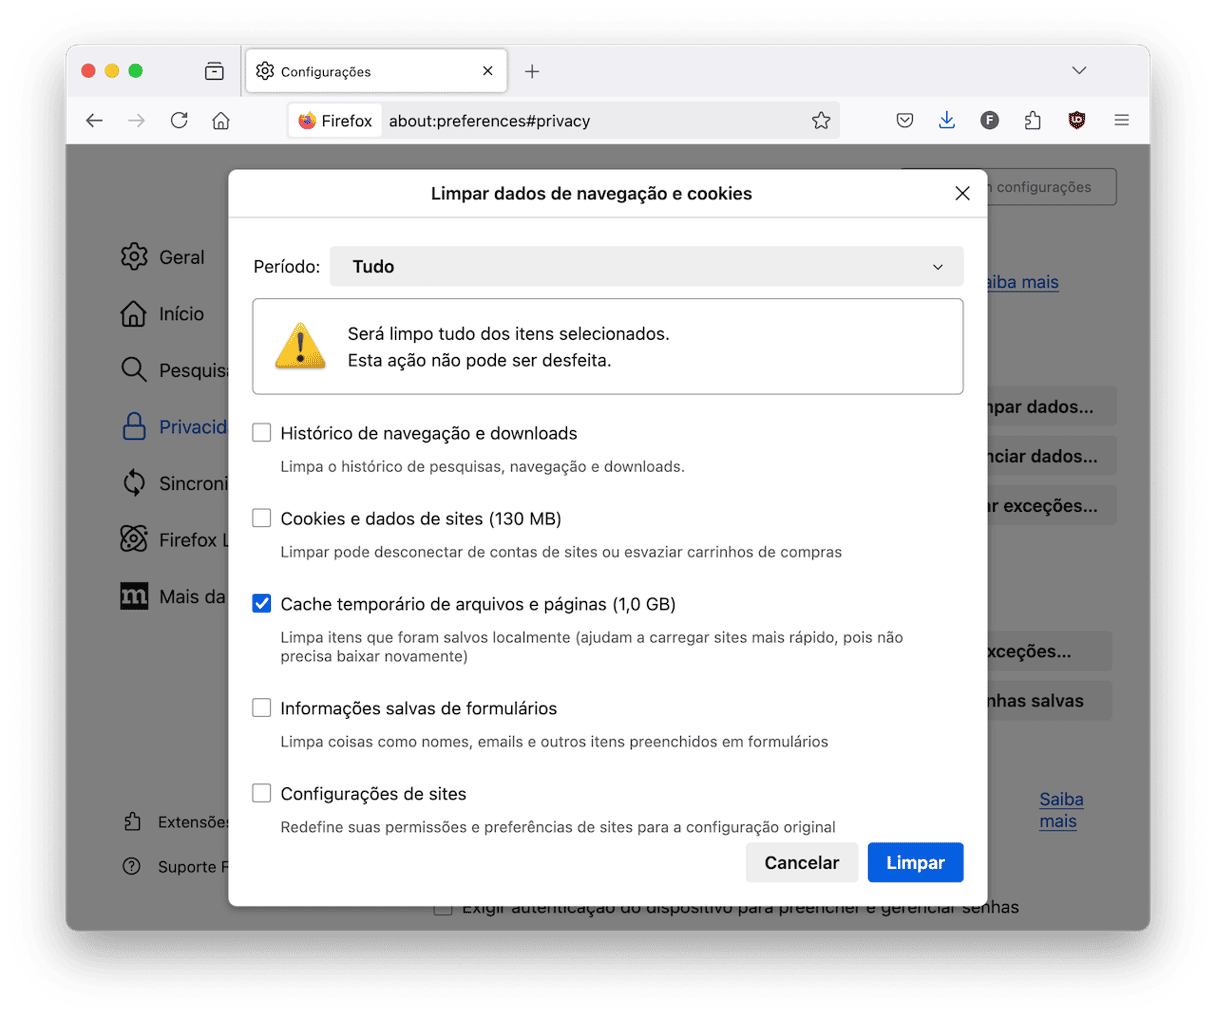Open a new tab
The image size is (1216, 1018).
click(532, 71)
